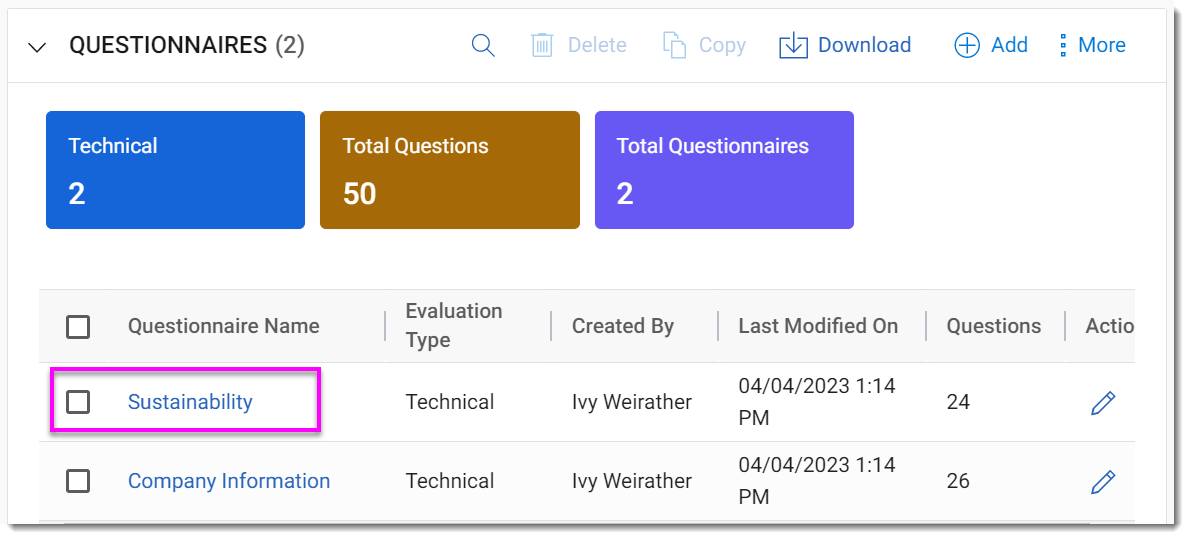The image size is (1189, 539).
Task: Toggle the select-all header checkbox
Action: tap(78, 327)
